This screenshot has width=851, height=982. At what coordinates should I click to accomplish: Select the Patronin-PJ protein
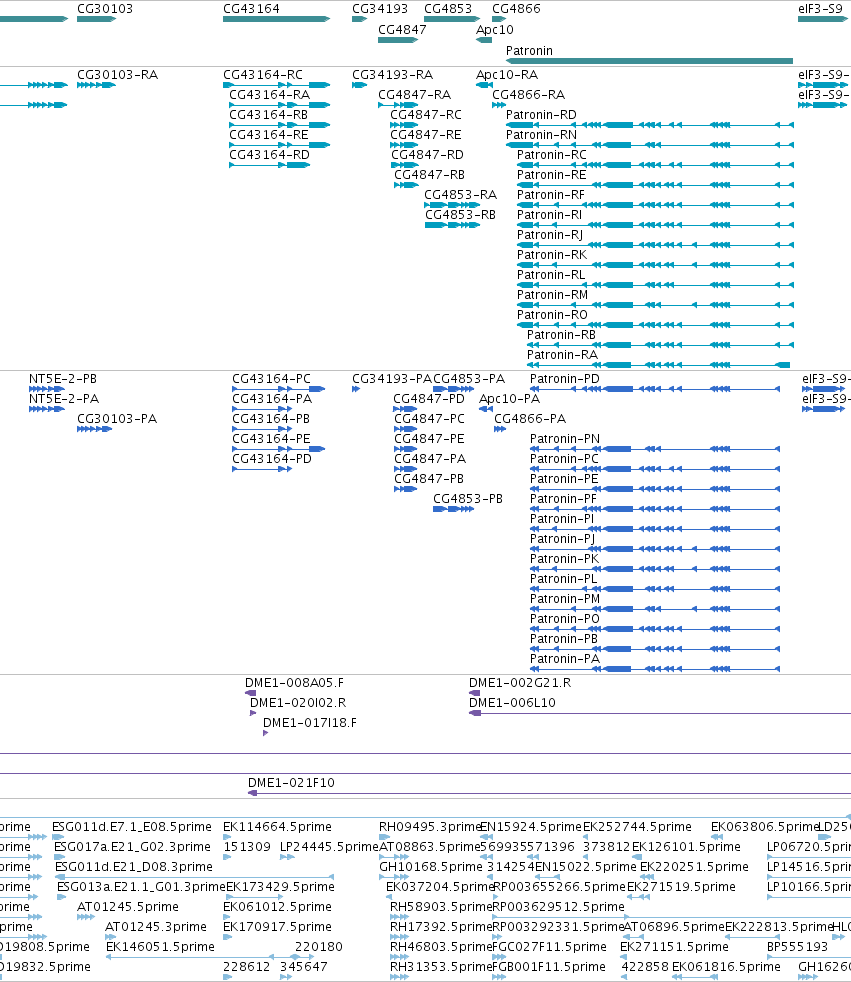[655, 549]
